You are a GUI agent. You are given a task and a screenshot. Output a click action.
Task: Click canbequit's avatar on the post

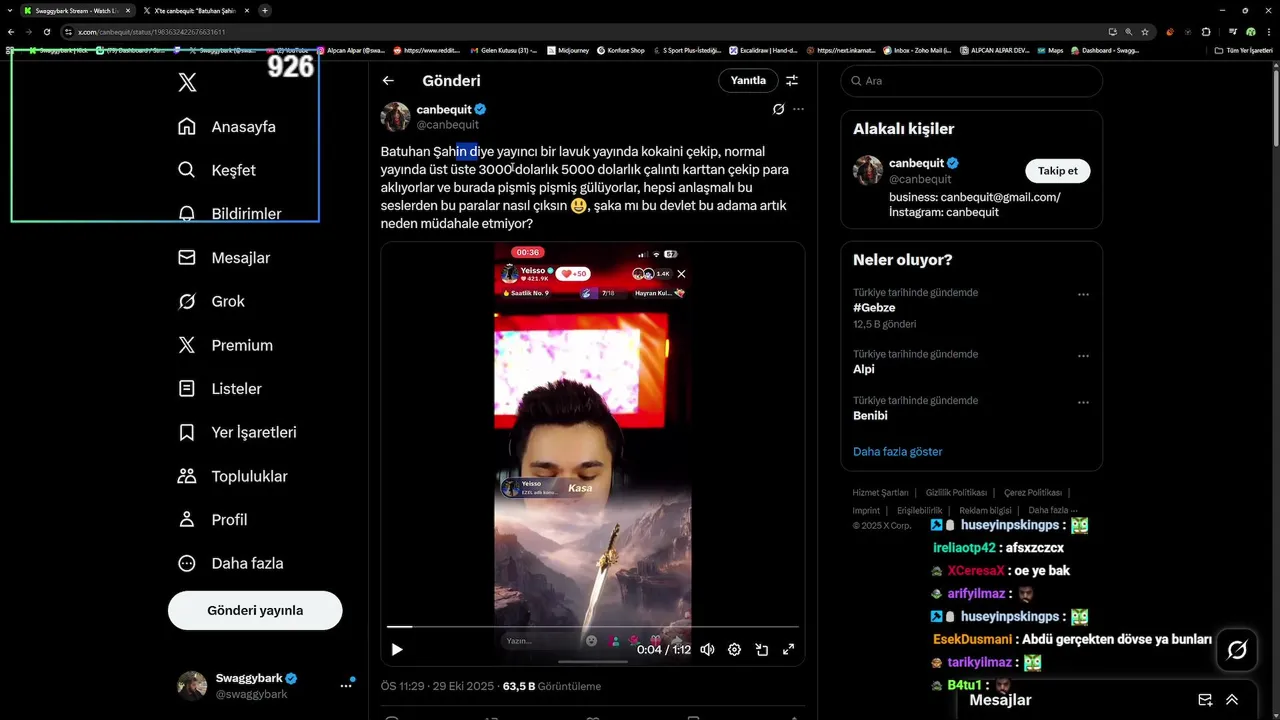coord(396,116)
